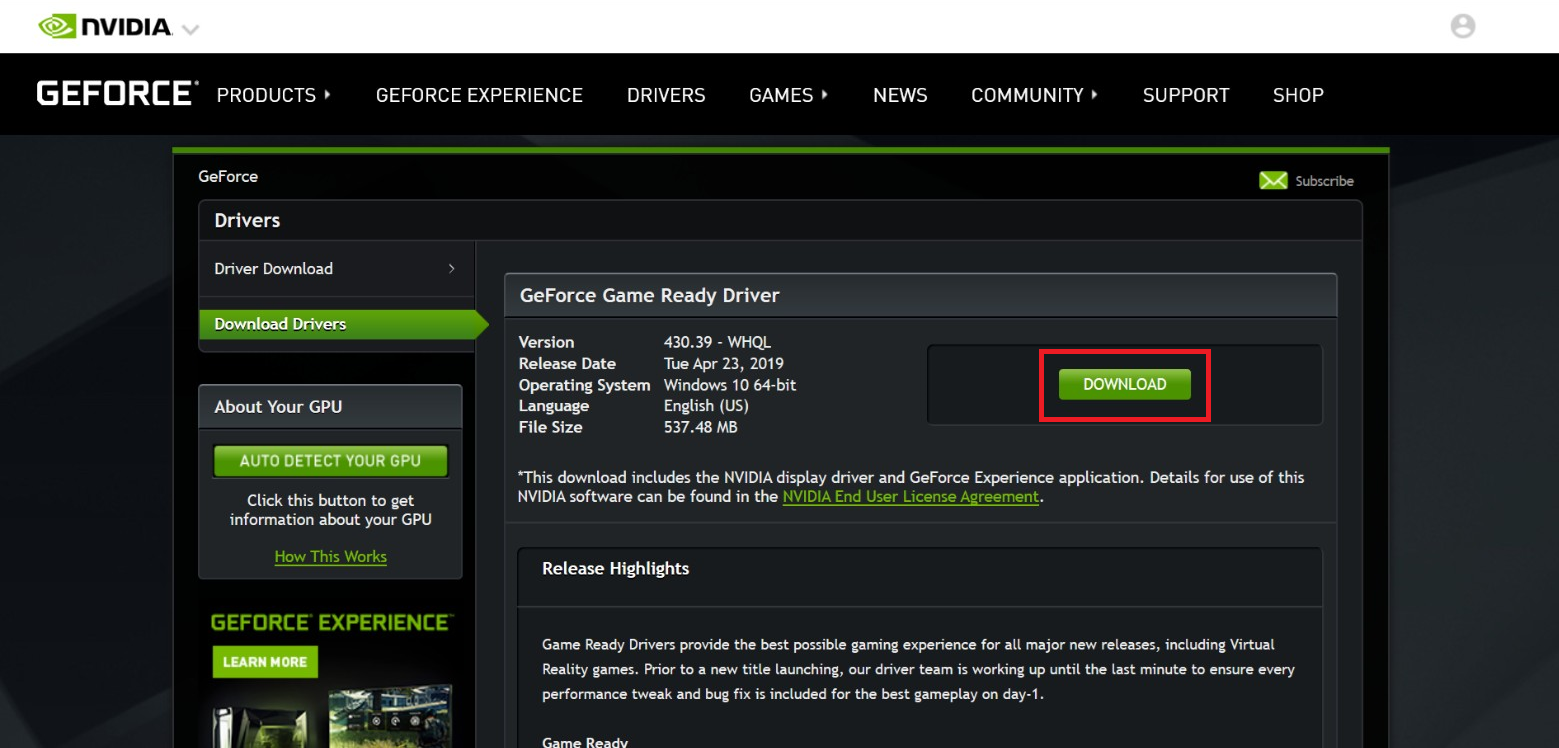This screenshot has width=1559, height=748.
Task: Expand the Driver Download chevron arrow
Action: (452, 268)
